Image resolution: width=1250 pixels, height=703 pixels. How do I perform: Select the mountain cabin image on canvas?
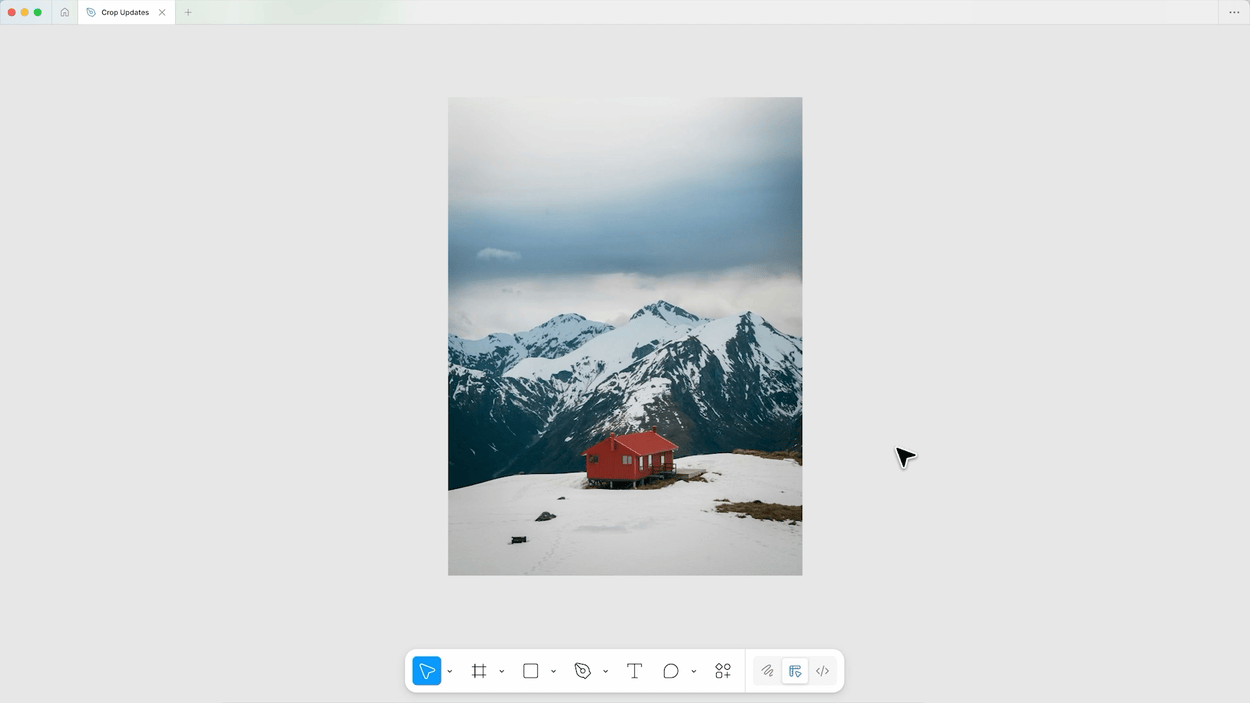tap(625, 336)
